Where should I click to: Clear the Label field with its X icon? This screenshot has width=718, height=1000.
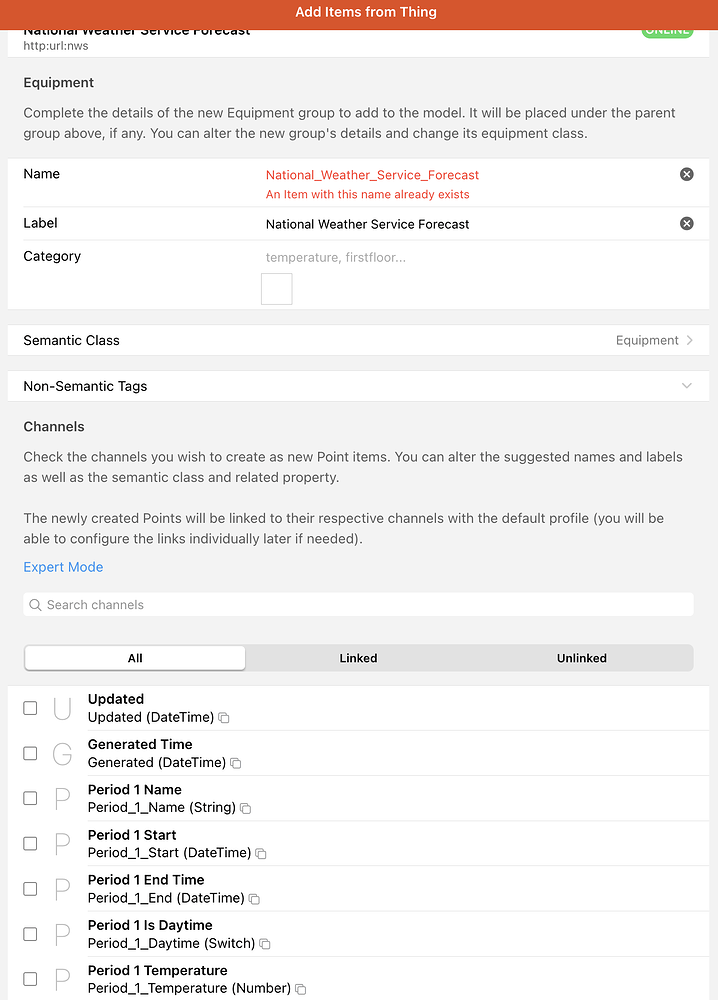tap(686, 223)
